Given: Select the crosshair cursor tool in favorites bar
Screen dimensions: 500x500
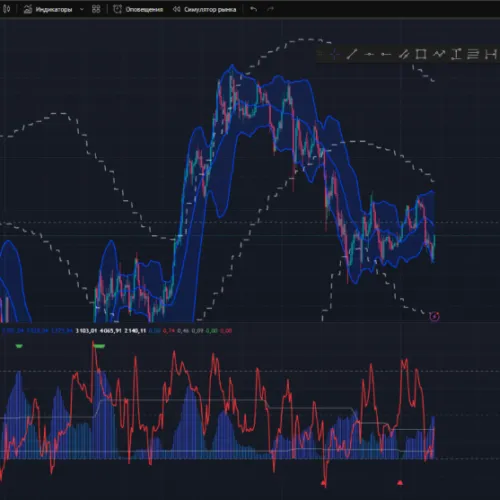Looking at the screenshot, I should click(334, 54).
